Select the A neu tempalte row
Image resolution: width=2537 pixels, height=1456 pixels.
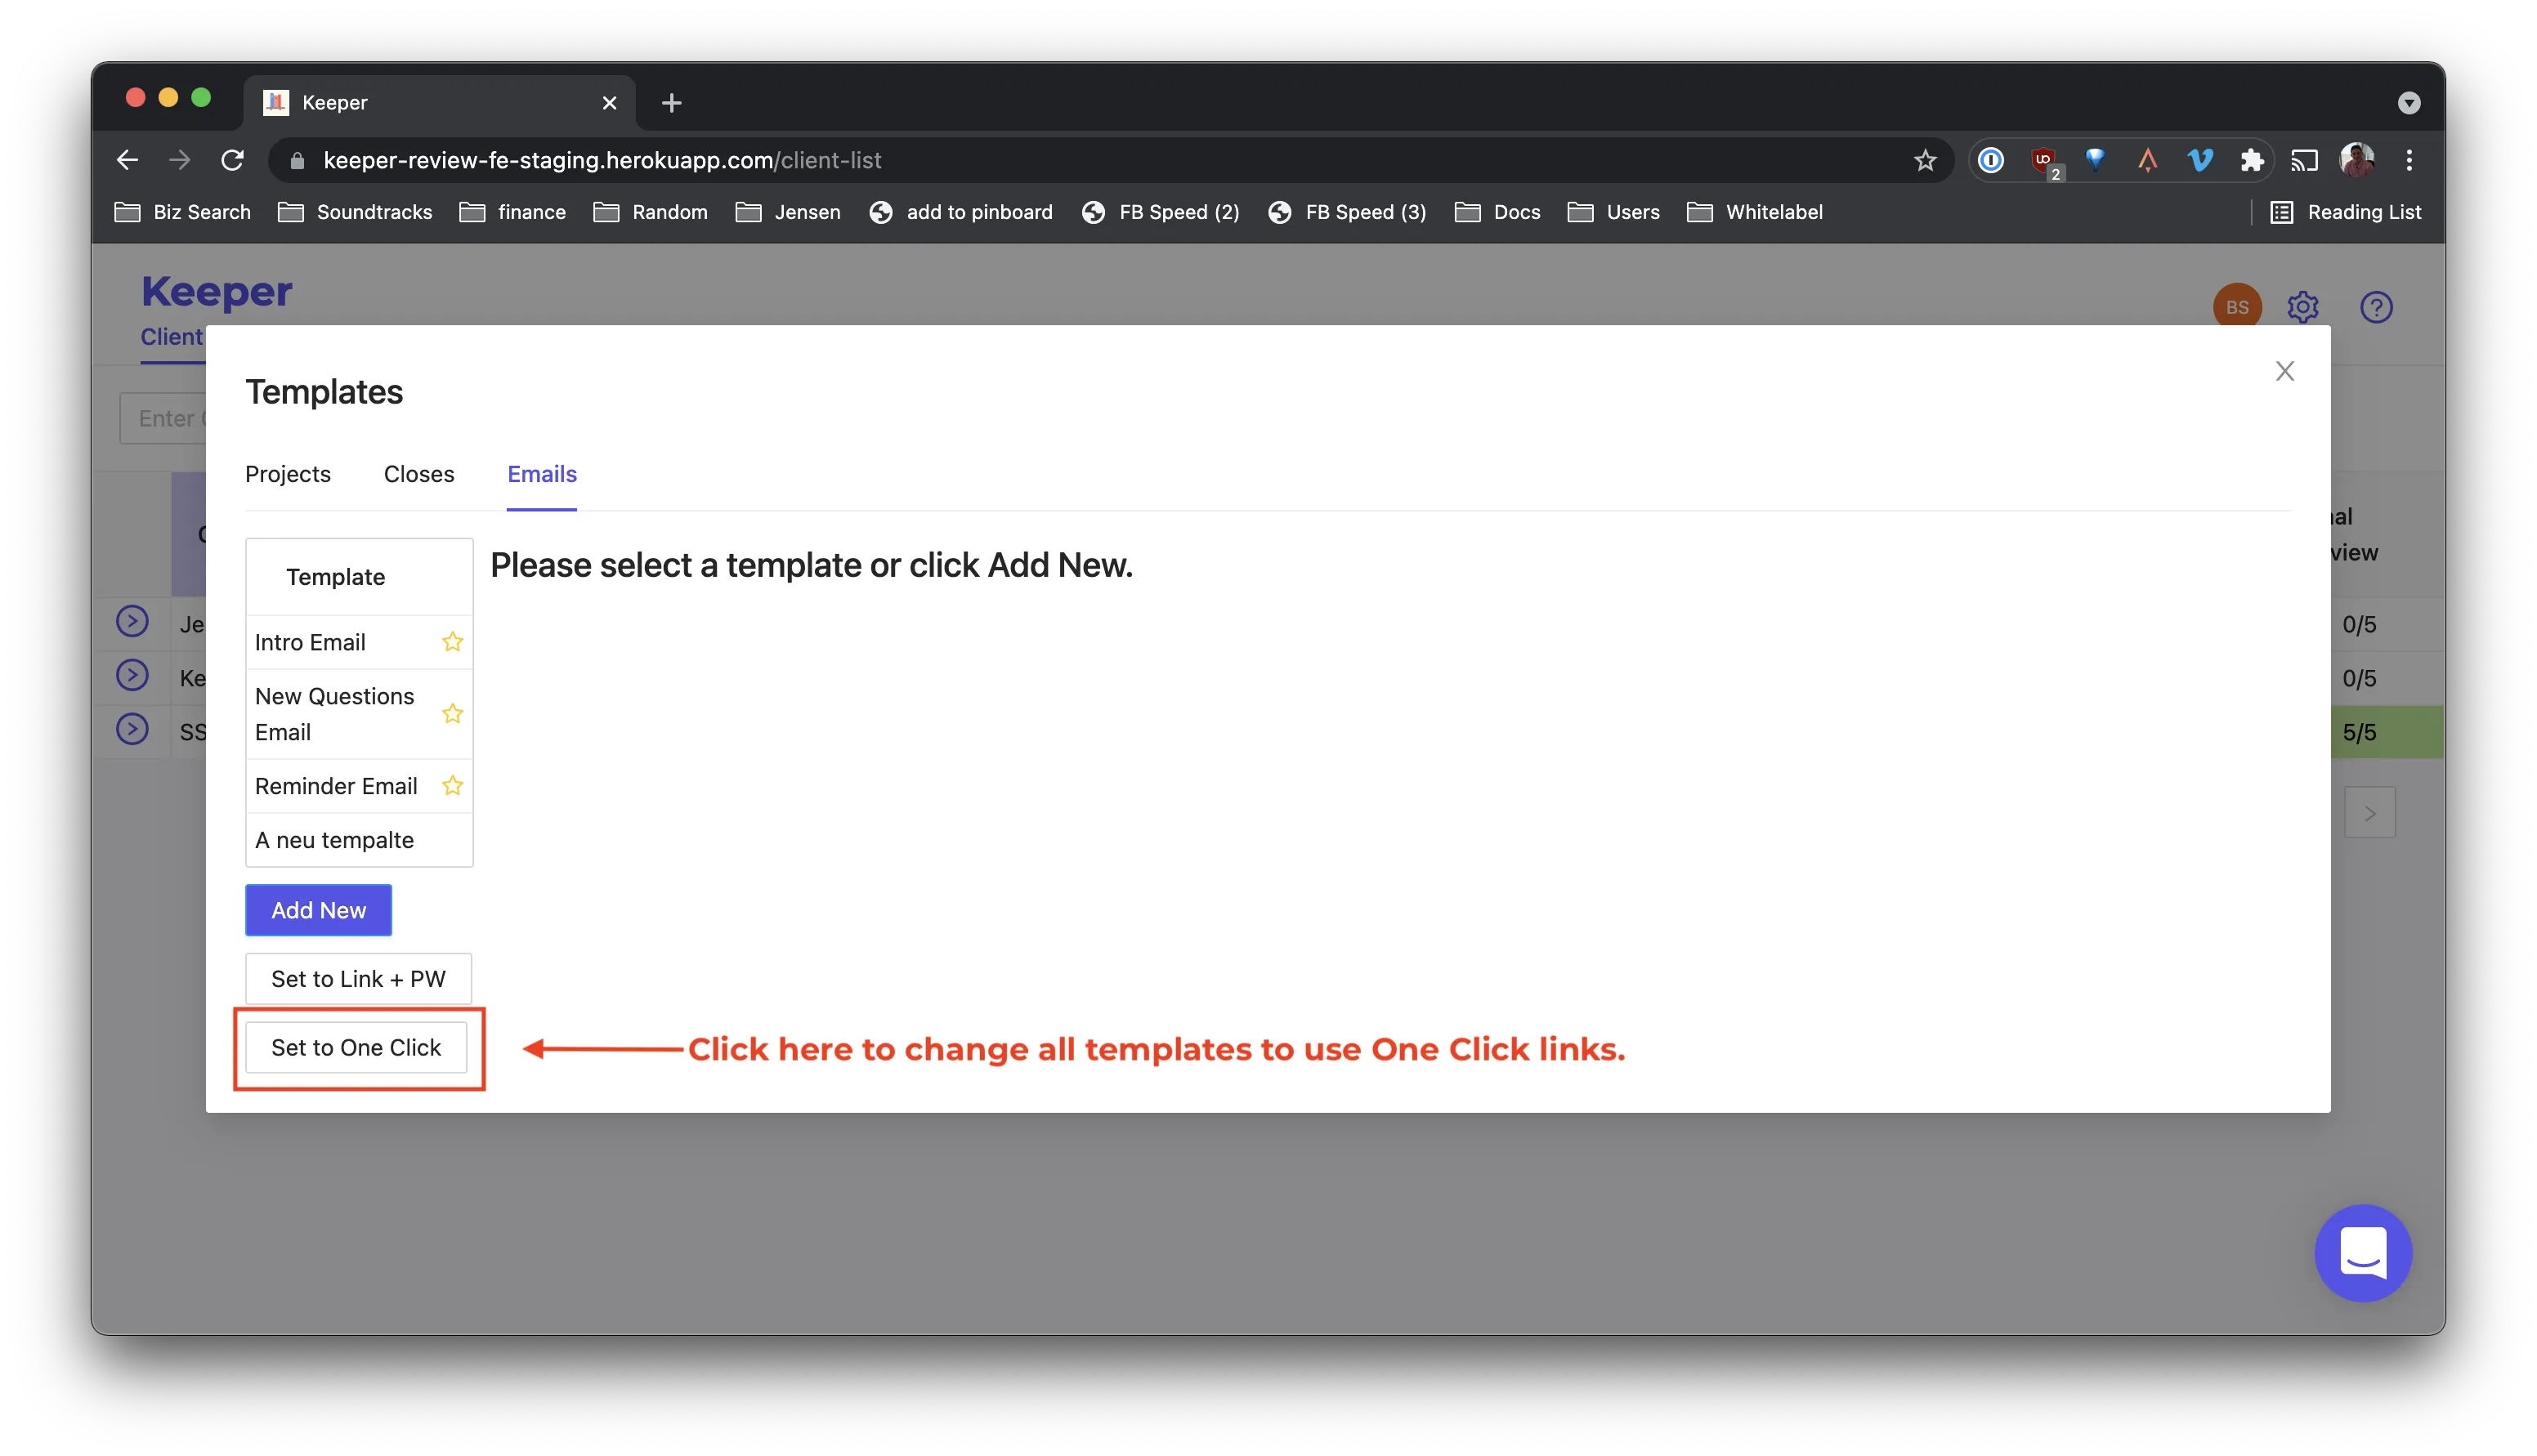coord(359,840)
